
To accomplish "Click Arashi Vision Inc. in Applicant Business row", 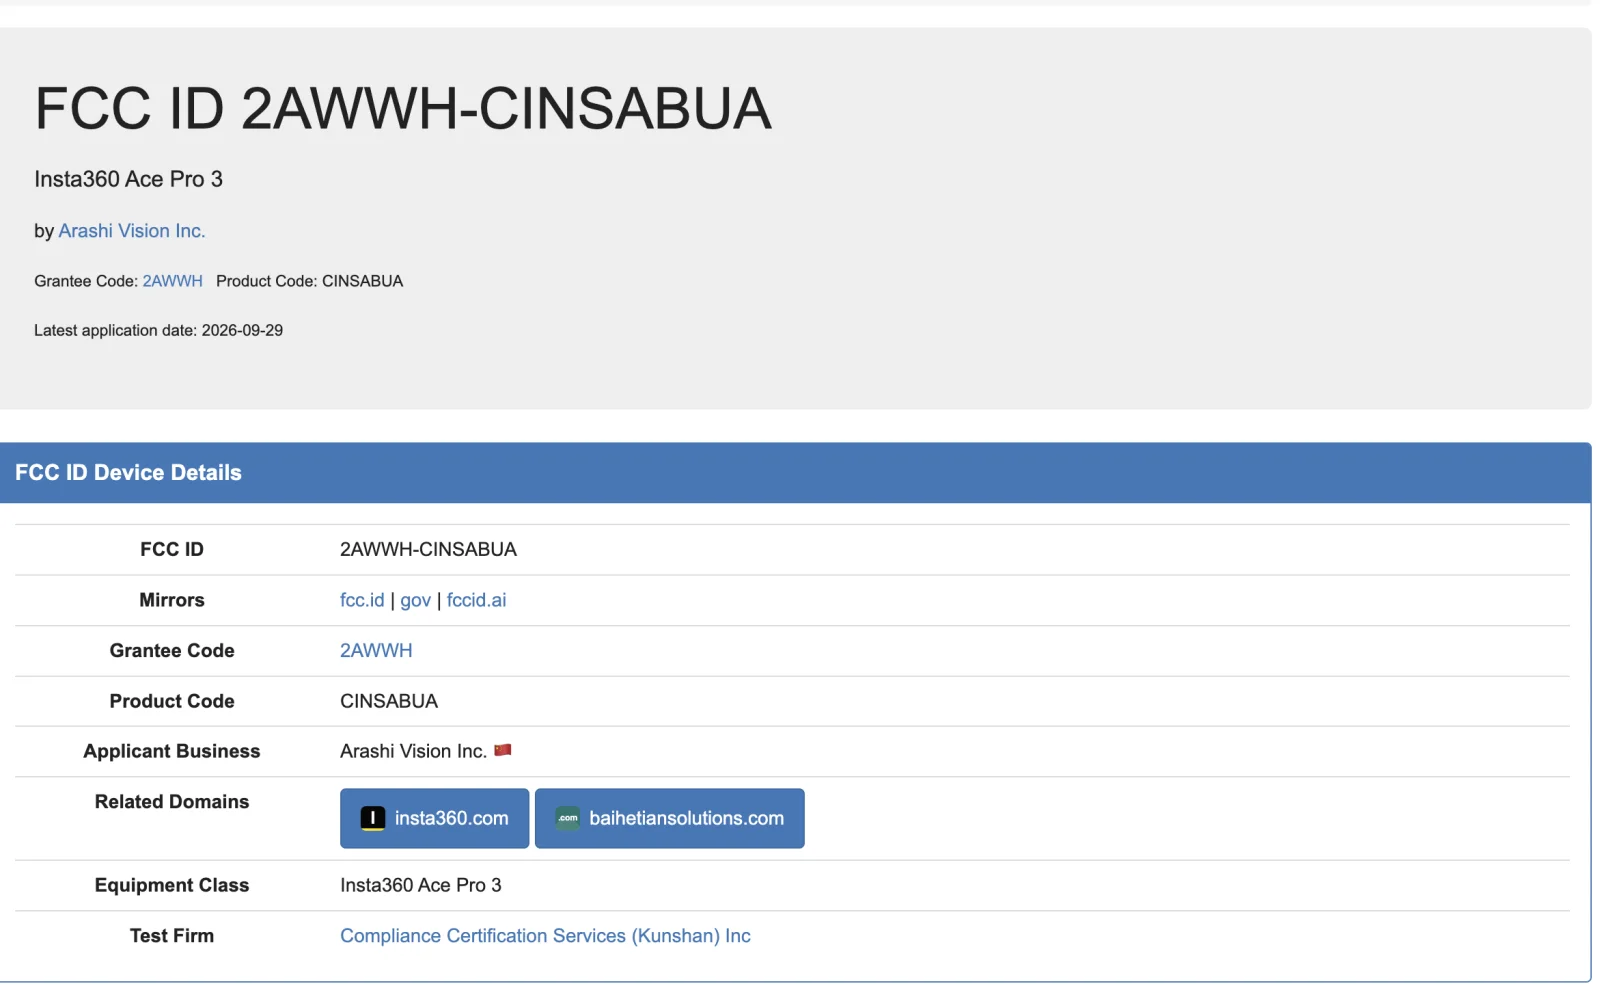I will 413,751.
